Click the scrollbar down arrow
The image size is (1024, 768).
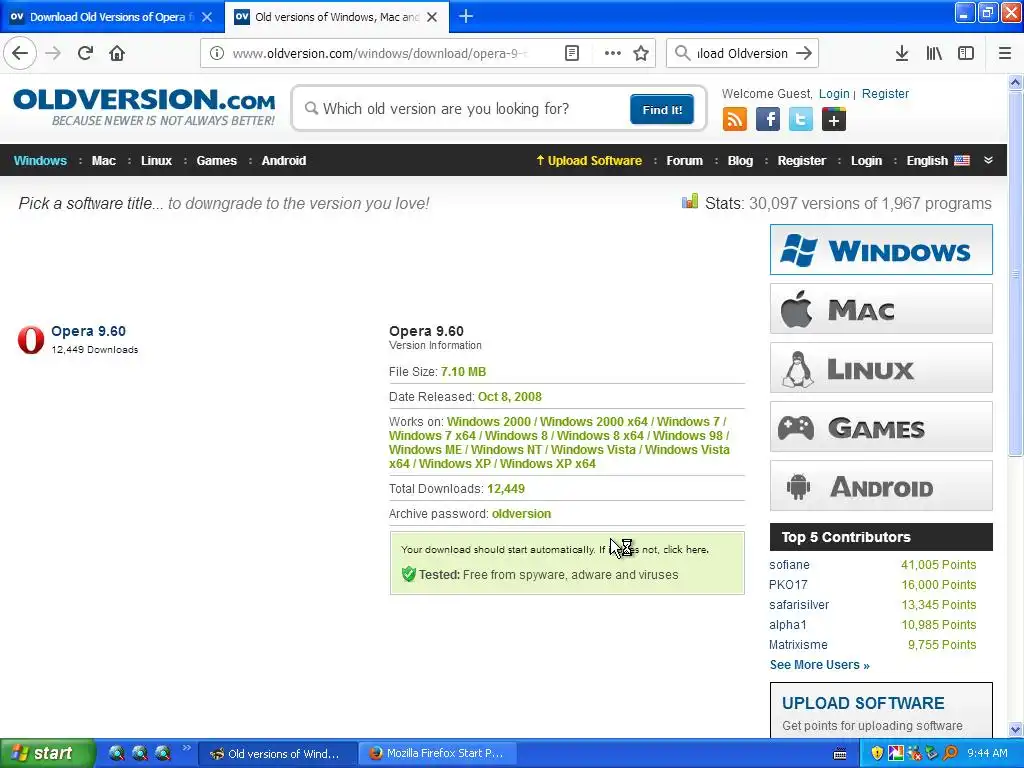coord(1015,729)
